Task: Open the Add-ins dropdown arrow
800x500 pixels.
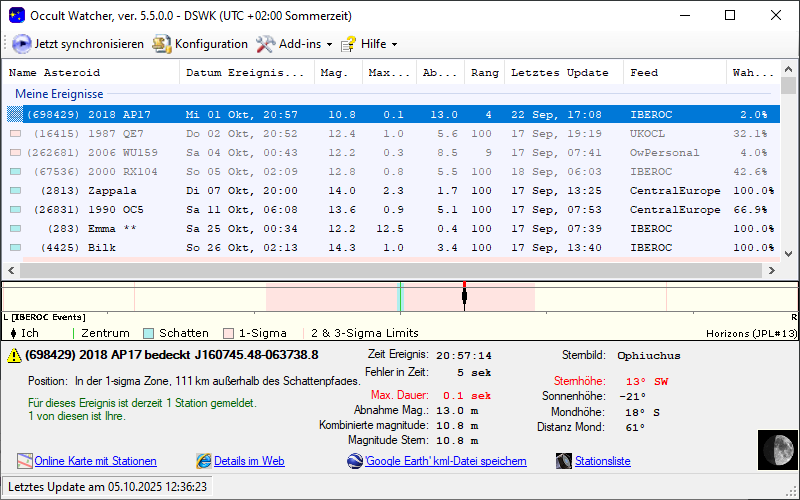Action: click(329, 45)
